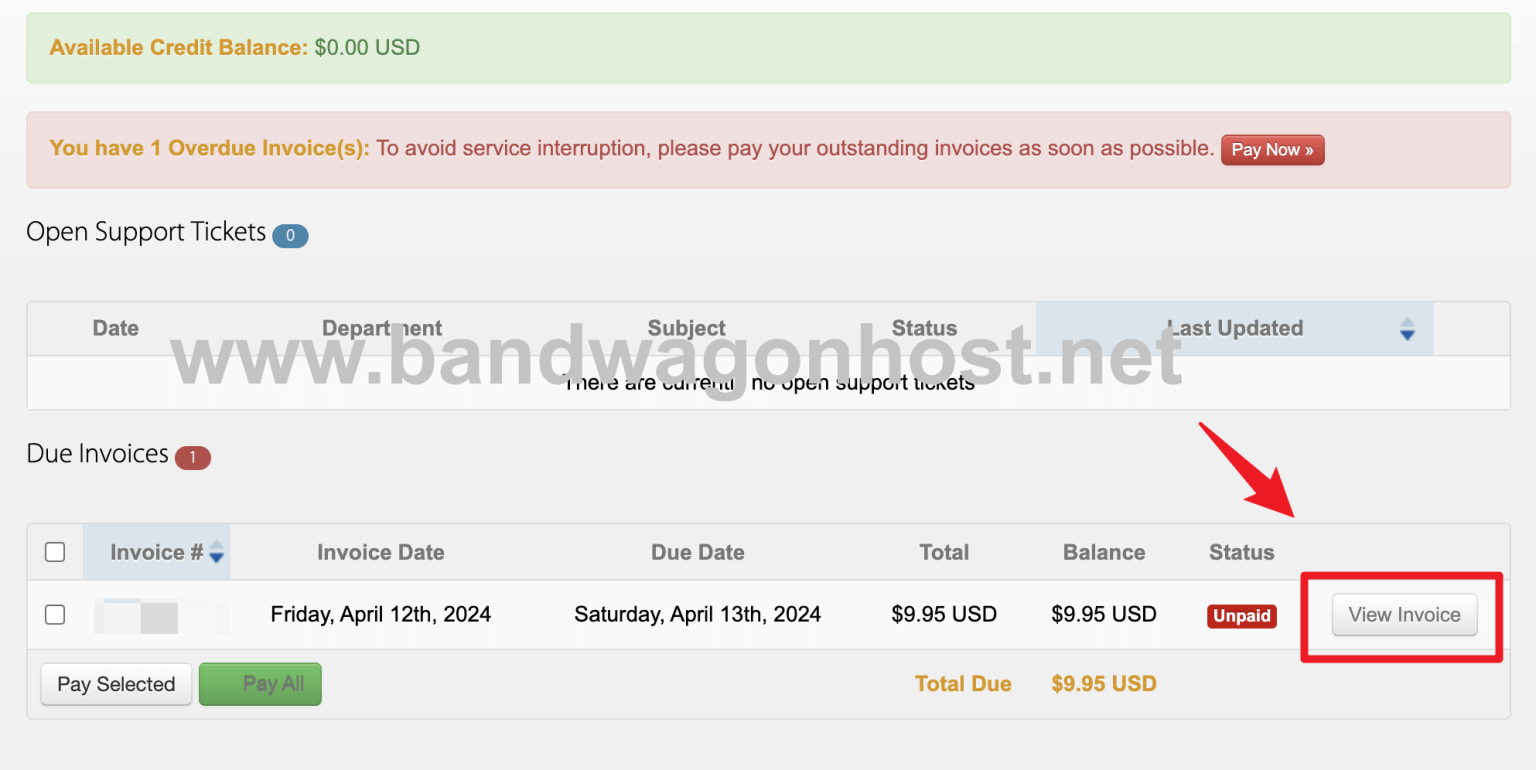Hit the green Pay All button
The width and height of the screenshot is (1536, 770).
click(260, 684)
